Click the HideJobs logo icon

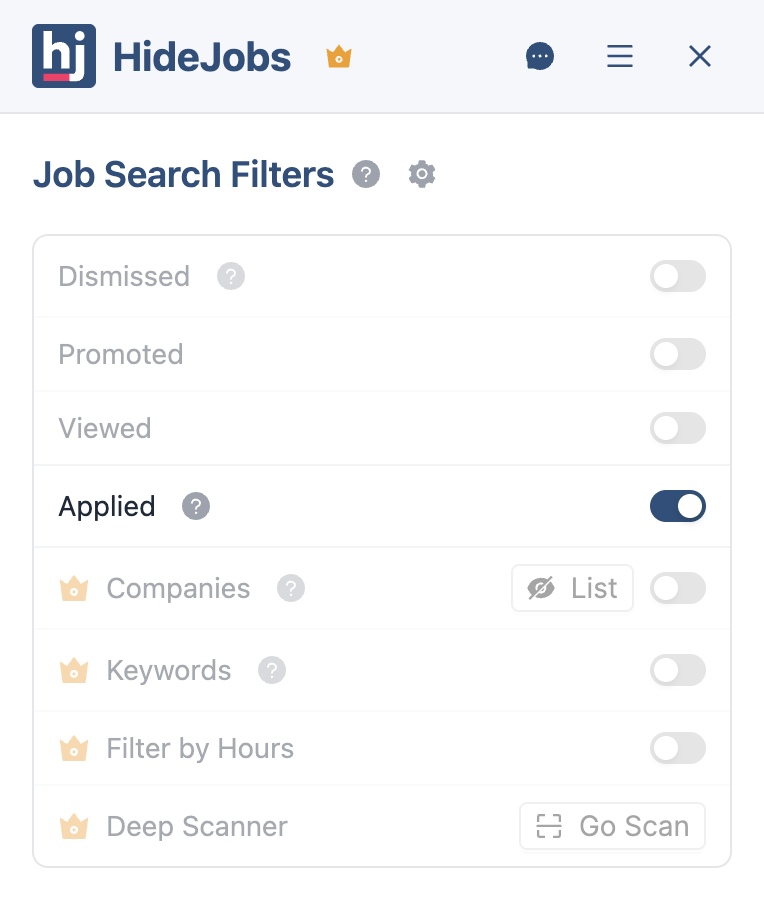tap(64, 56)
